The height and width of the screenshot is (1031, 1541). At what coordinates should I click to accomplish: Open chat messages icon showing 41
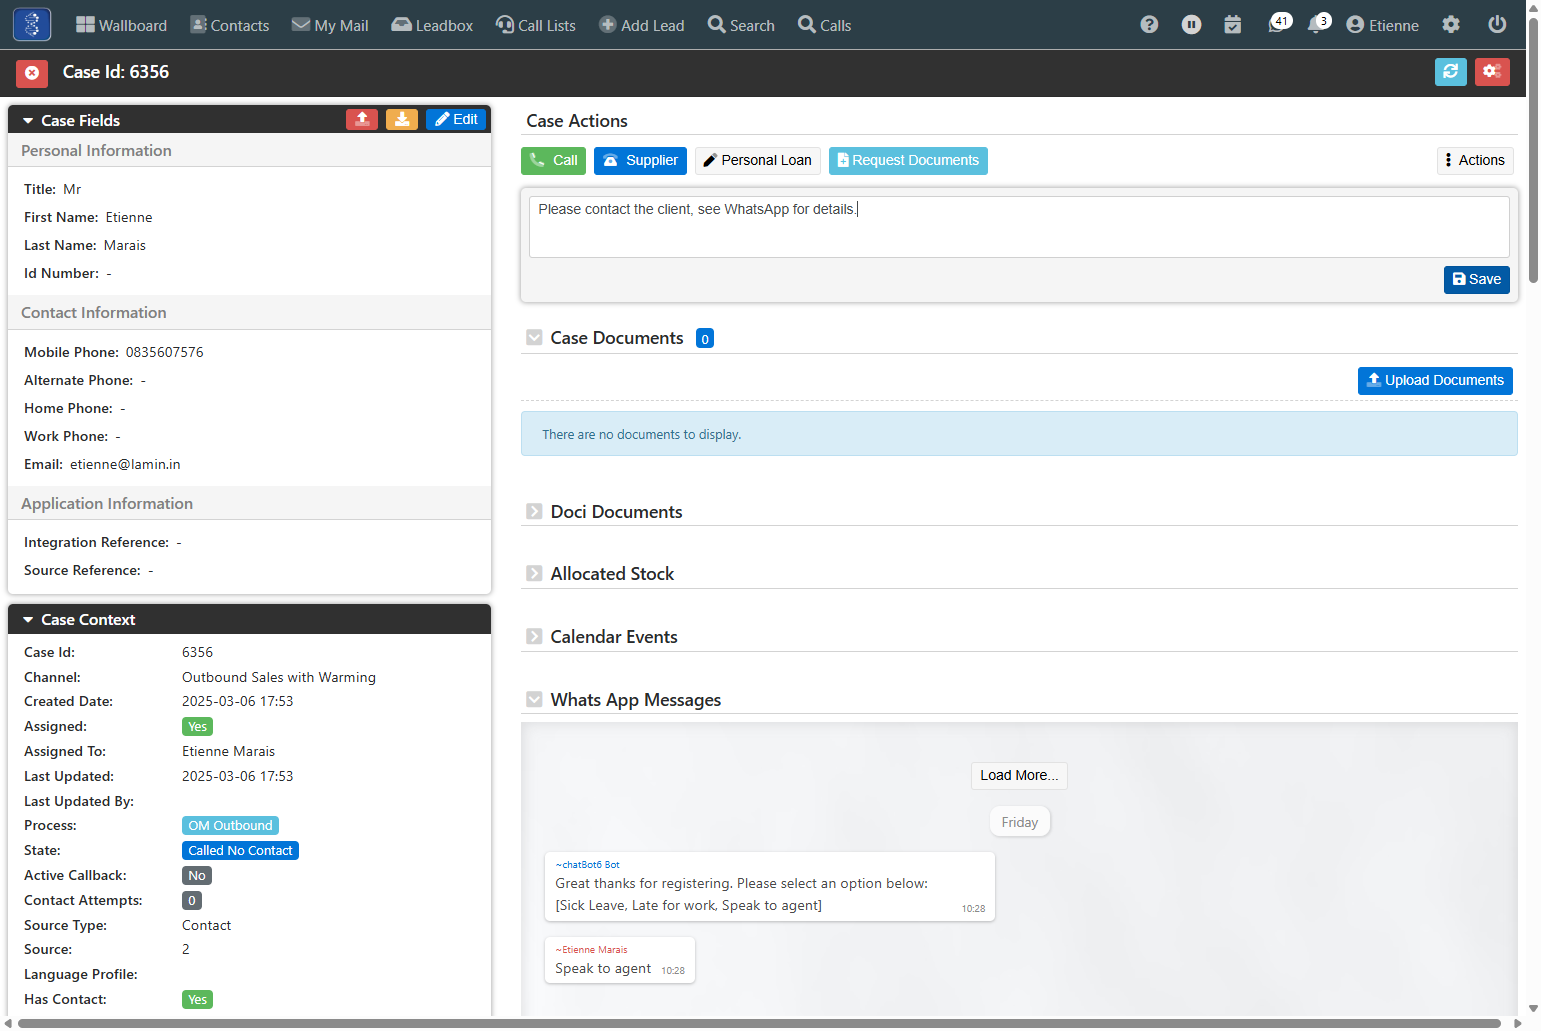[x=1279, y=23]
